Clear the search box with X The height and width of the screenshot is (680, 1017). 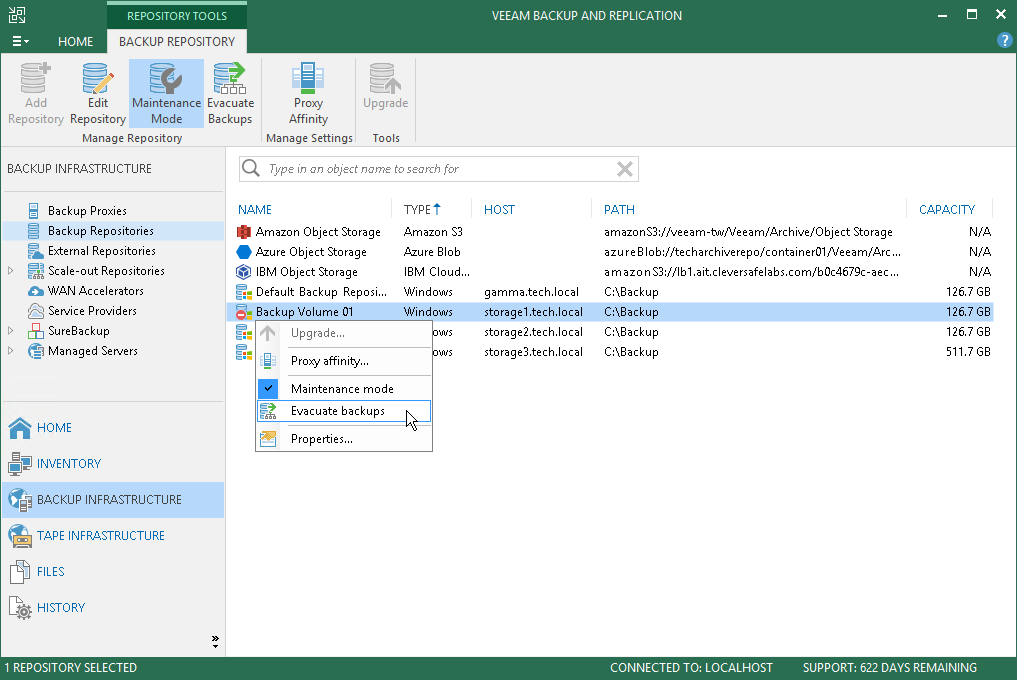(625, 169)
